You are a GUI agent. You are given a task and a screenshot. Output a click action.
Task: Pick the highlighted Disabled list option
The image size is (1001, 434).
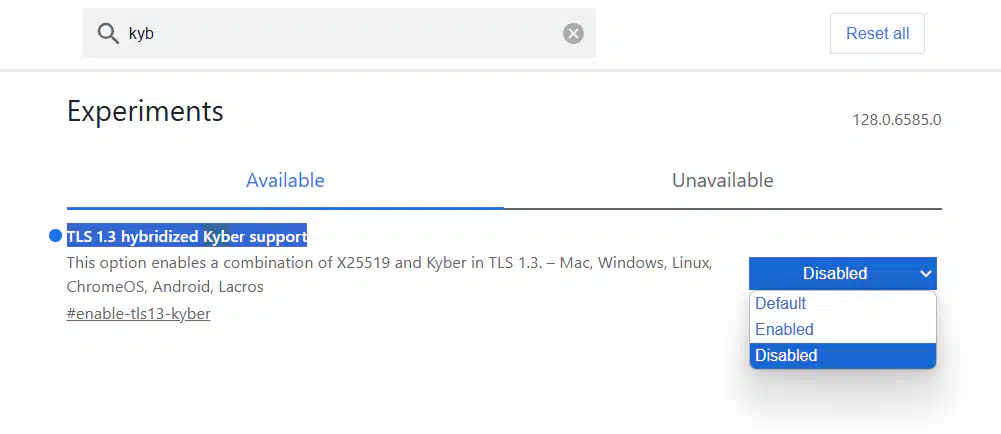click(x=786, y=355)
